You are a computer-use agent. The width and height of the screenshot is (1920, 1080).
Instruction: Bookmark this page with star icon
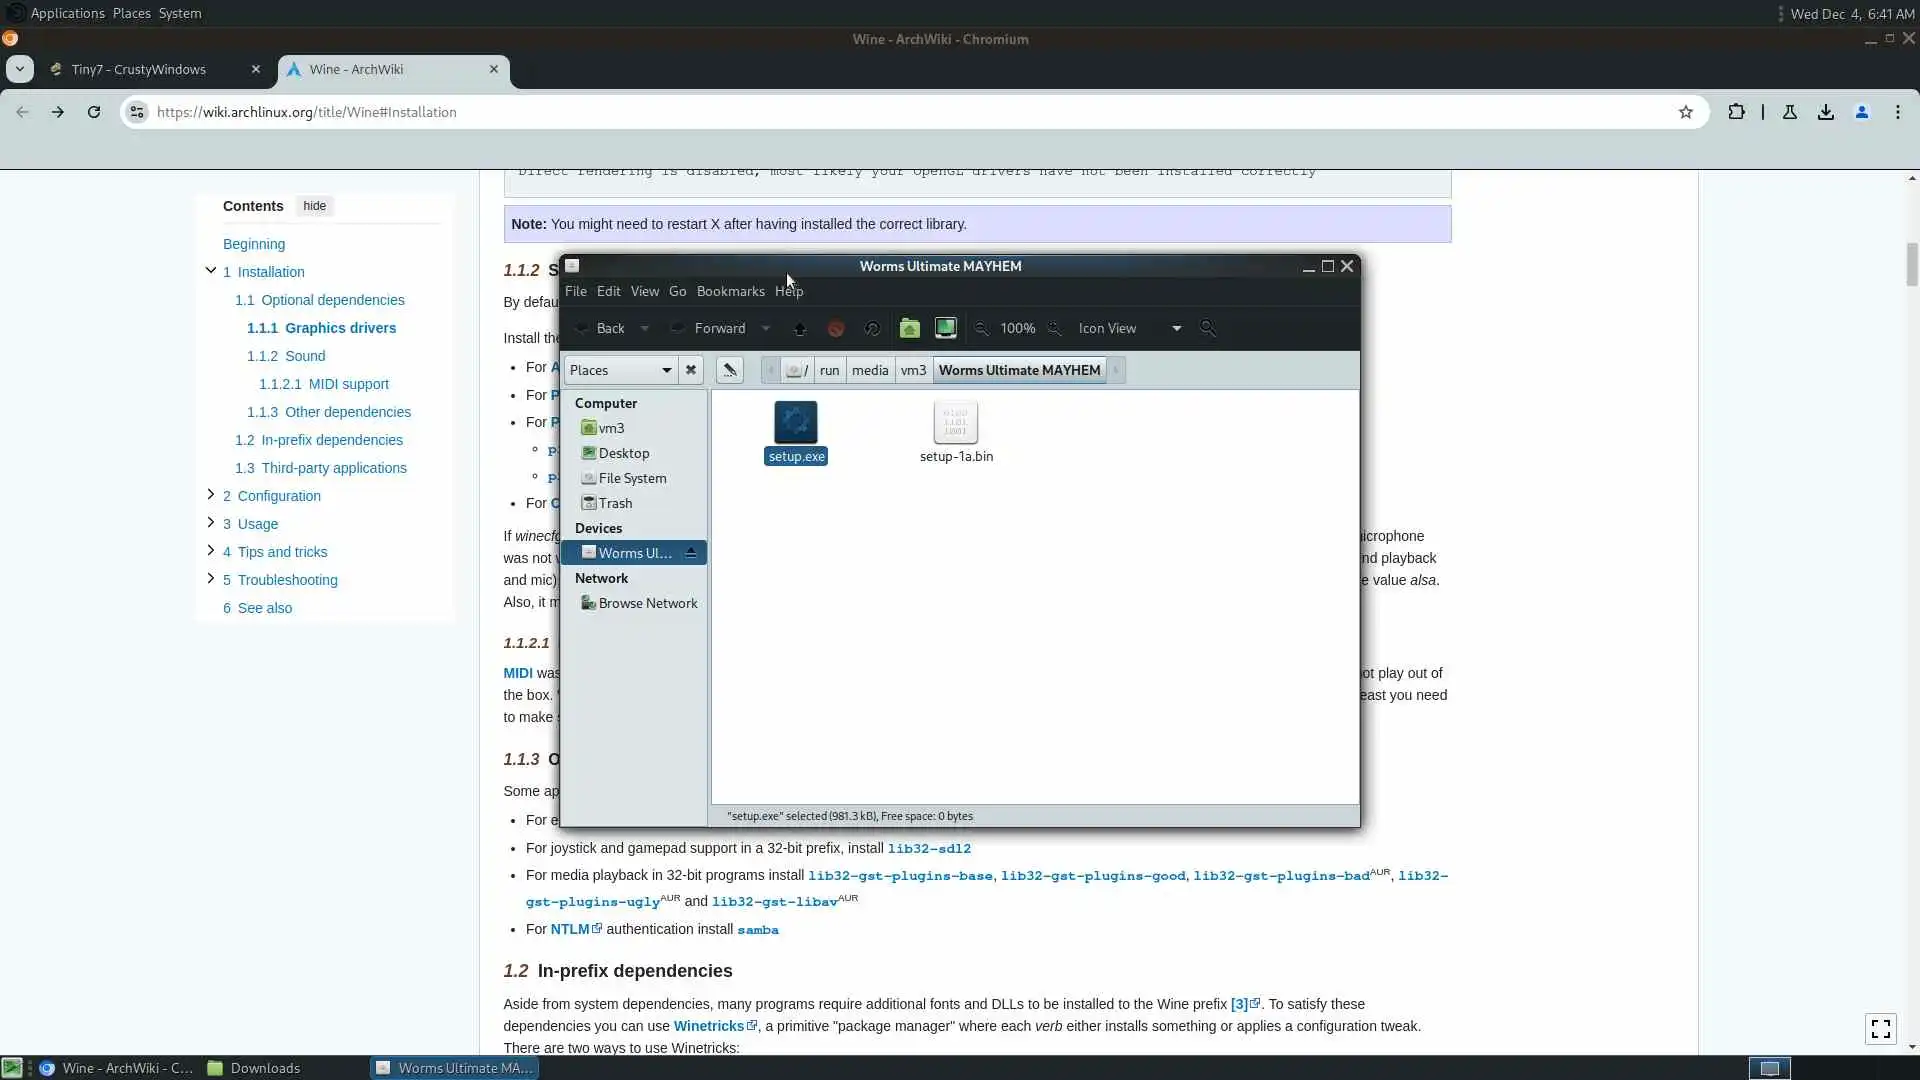[1686, 112]
